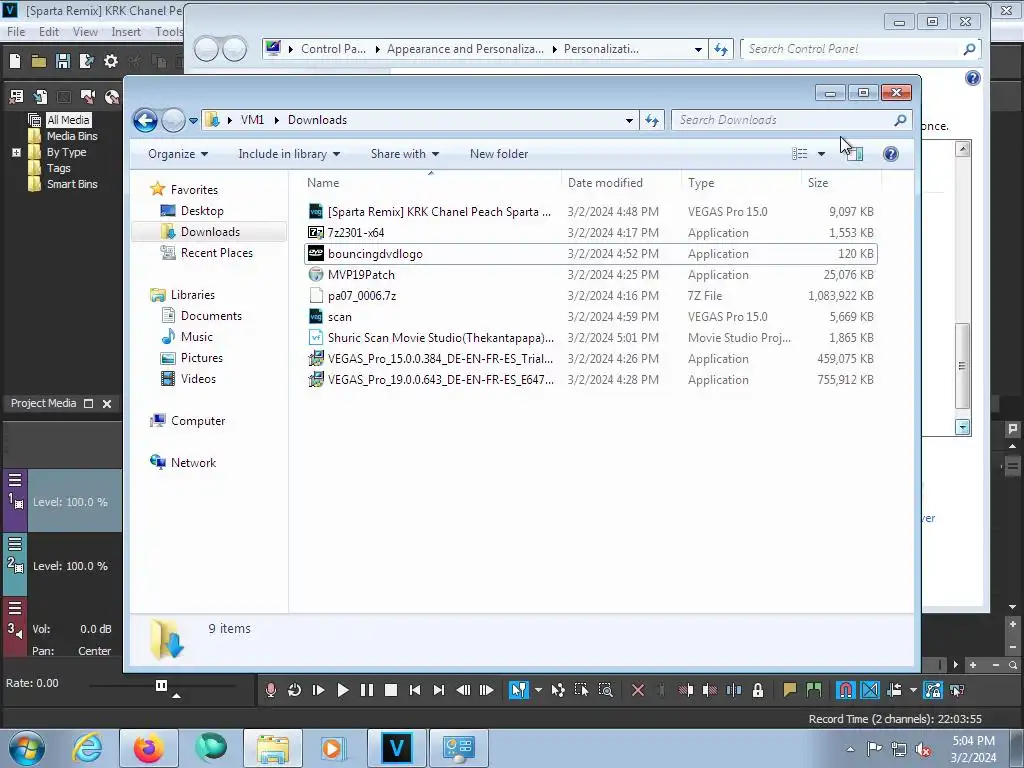Image resolution: width=1024 pixels, height=768 pixels.
Task: Select the Envelope Edit tool in VEGAS
Action: (558, 690)
